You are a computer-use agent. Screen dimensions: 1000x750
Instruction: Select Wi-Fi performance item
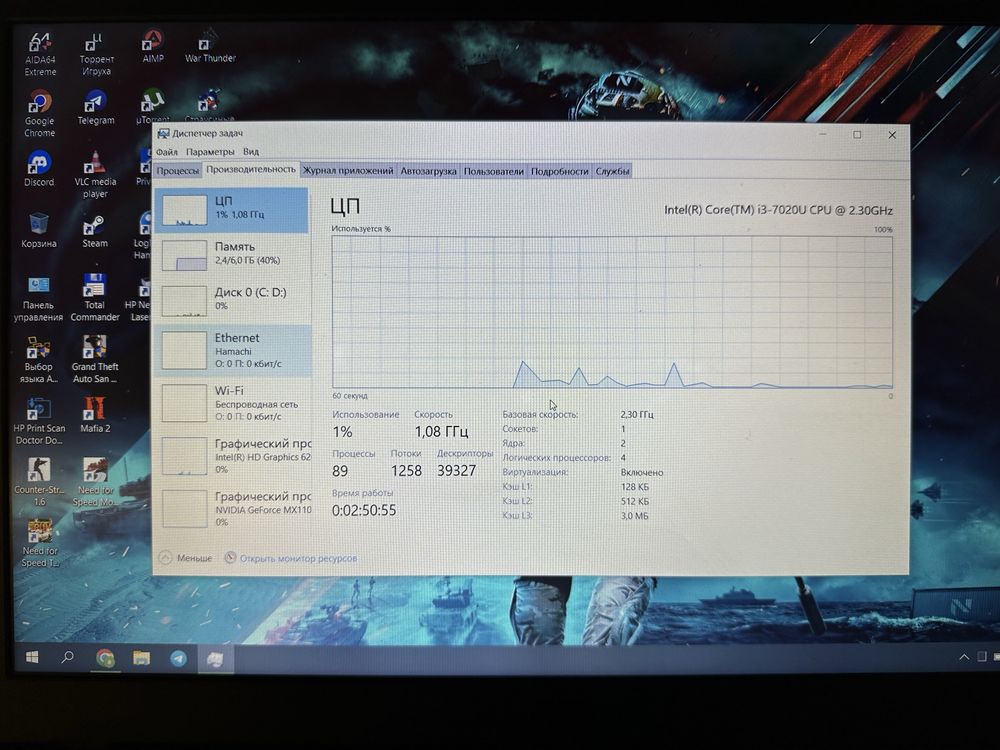232,402
